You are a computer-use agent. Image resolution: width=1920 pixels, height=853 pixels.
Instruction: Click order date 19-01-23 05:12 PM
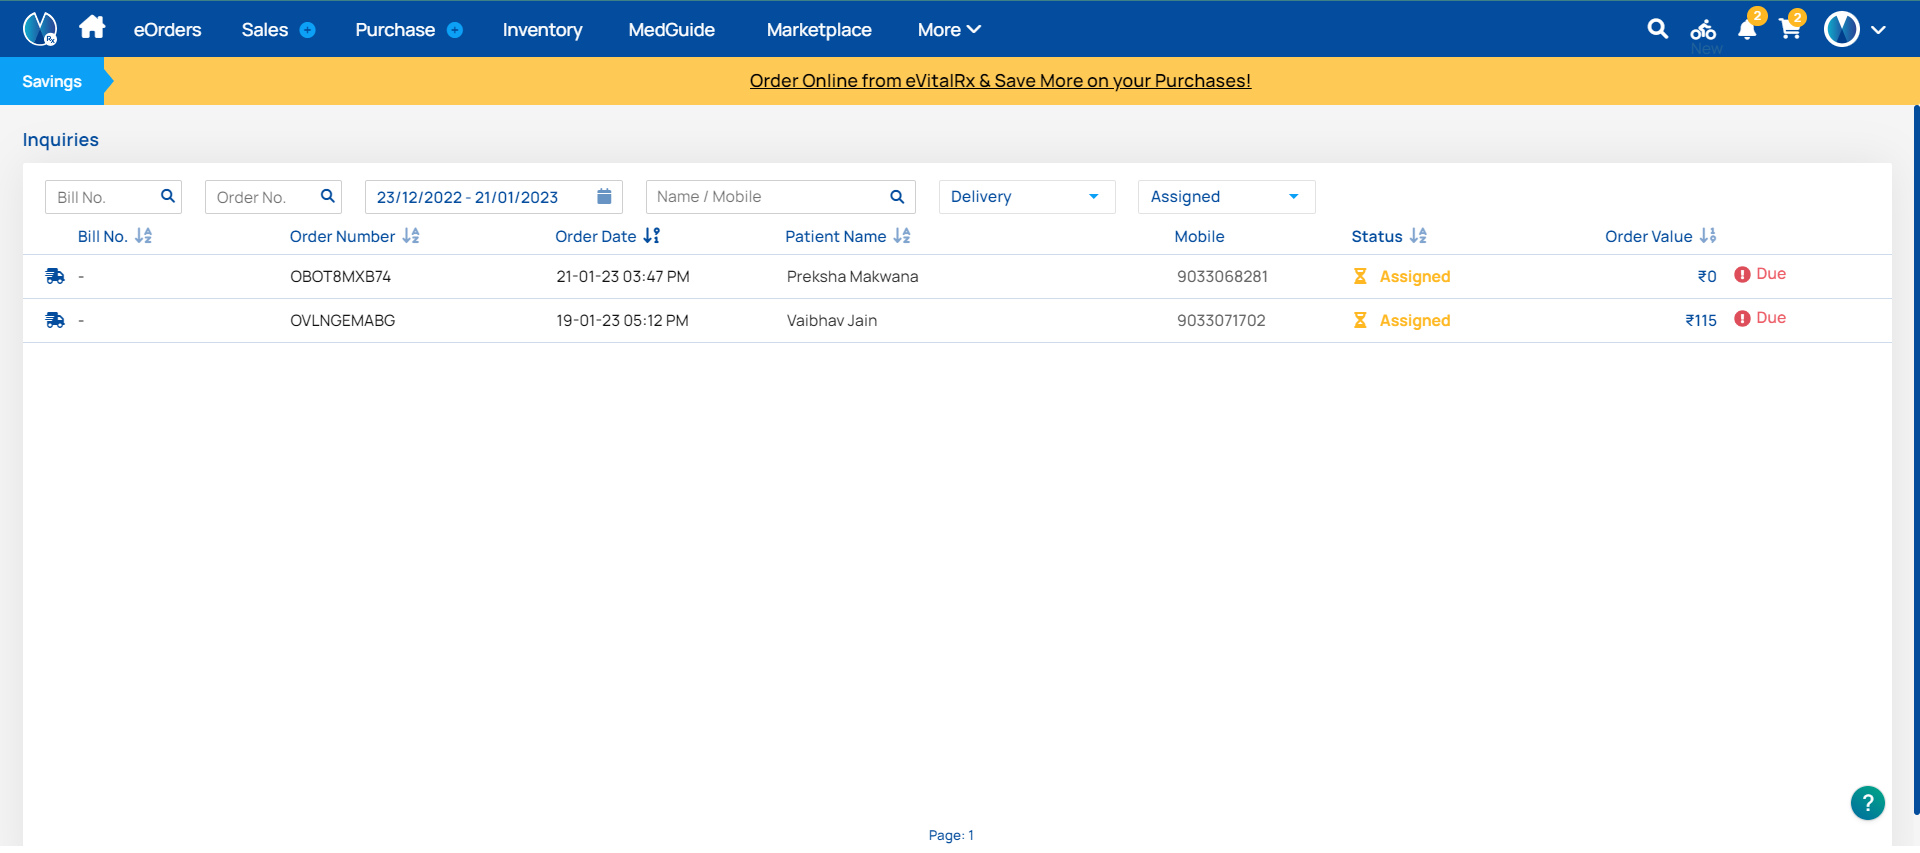pyautogui.click(x=622, y=321)
